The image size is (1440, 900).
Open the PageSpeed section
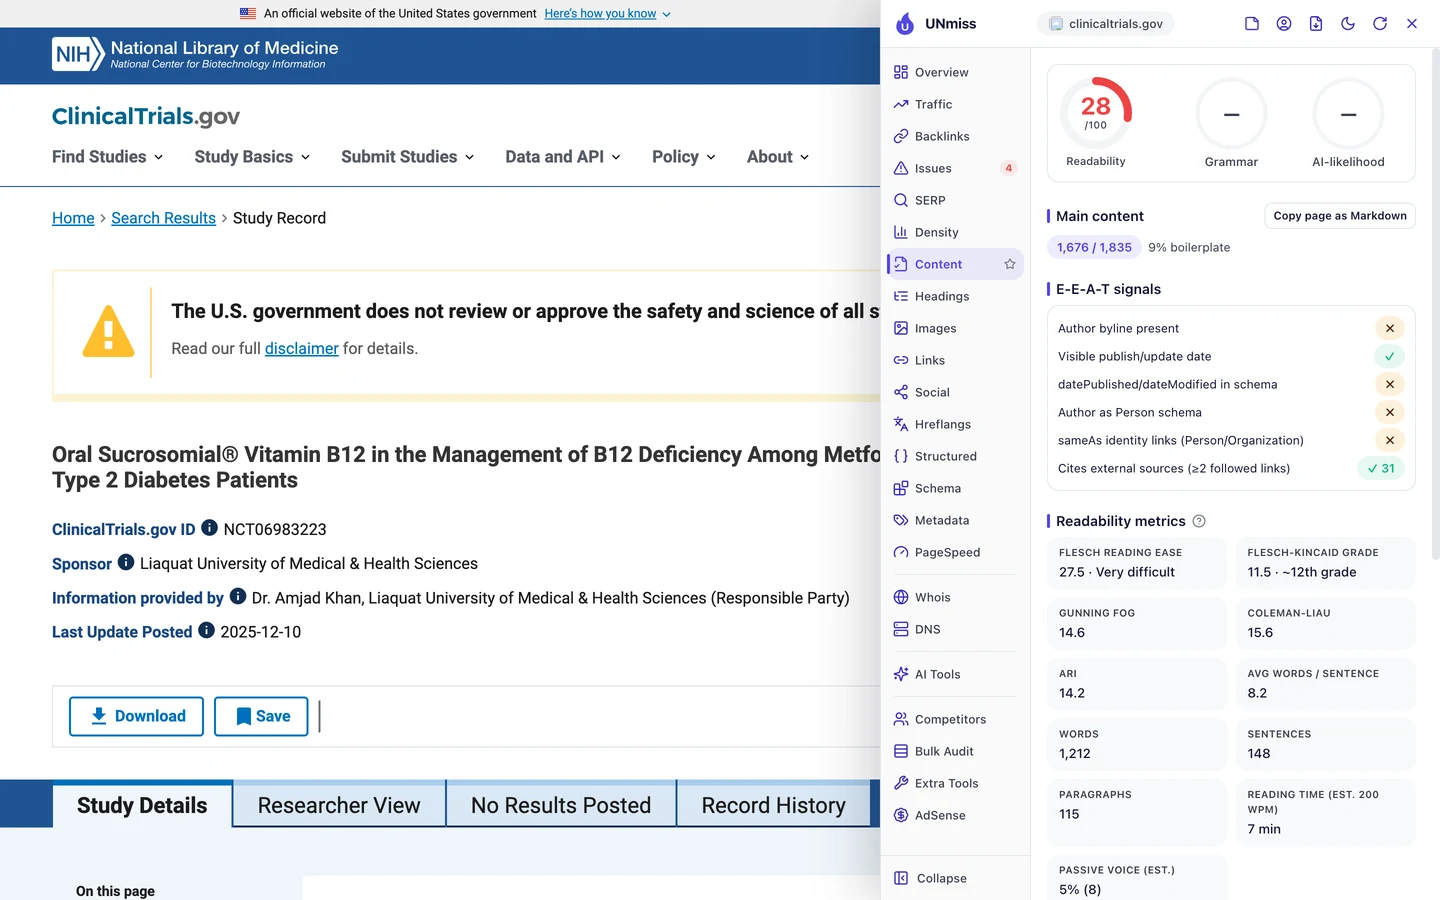(955, 552)
